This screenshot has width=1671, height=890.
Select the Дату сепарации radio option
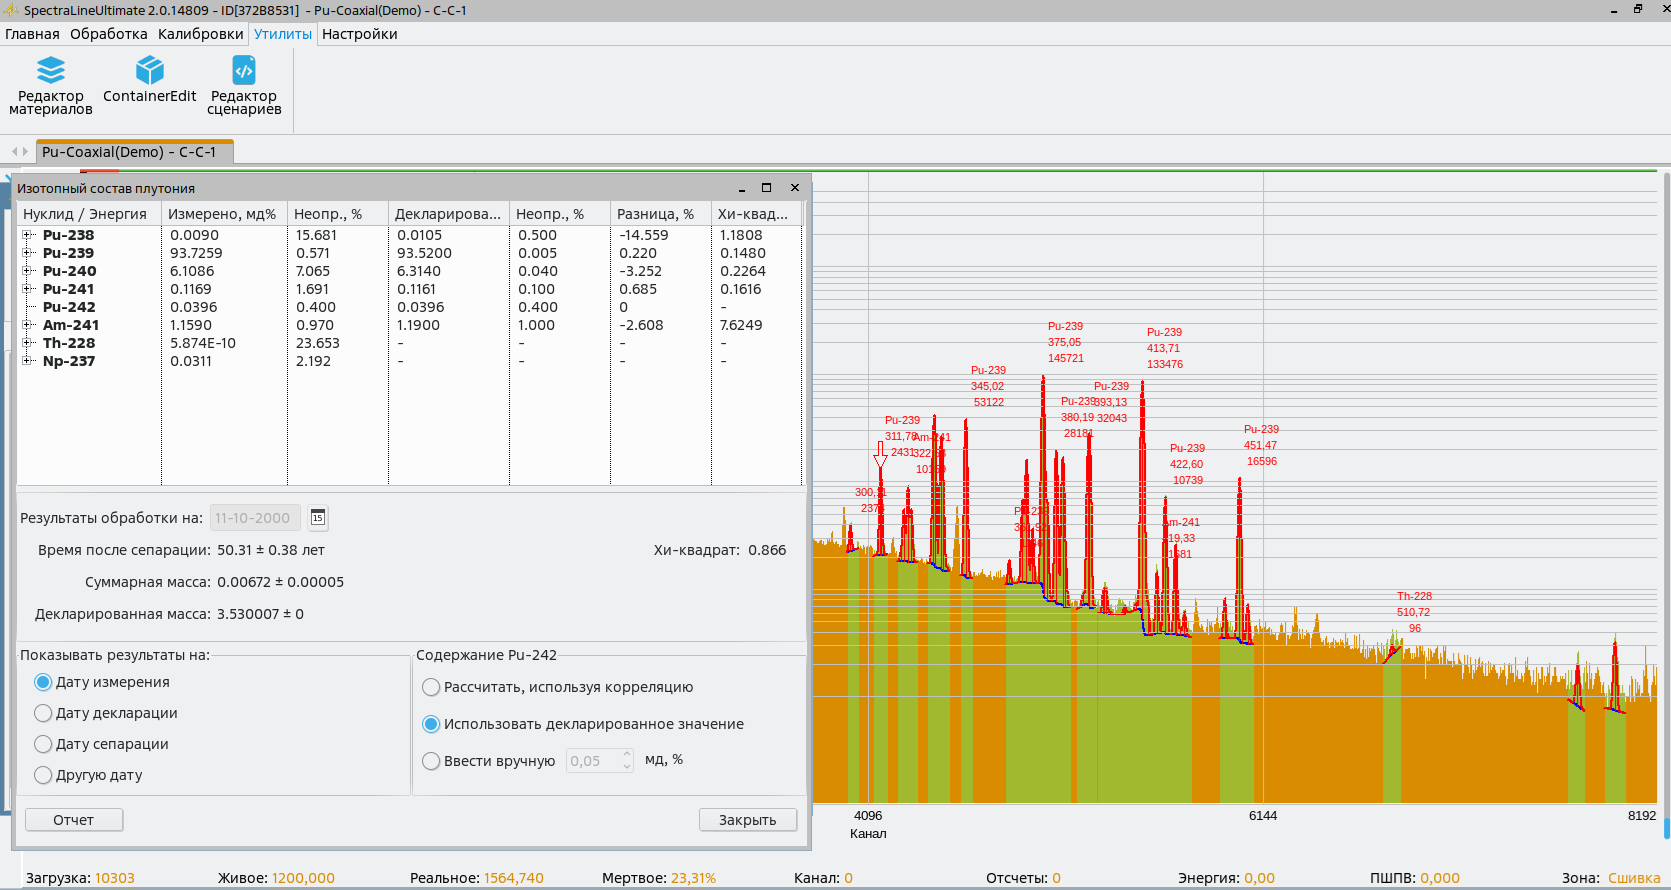coord(43,744)
